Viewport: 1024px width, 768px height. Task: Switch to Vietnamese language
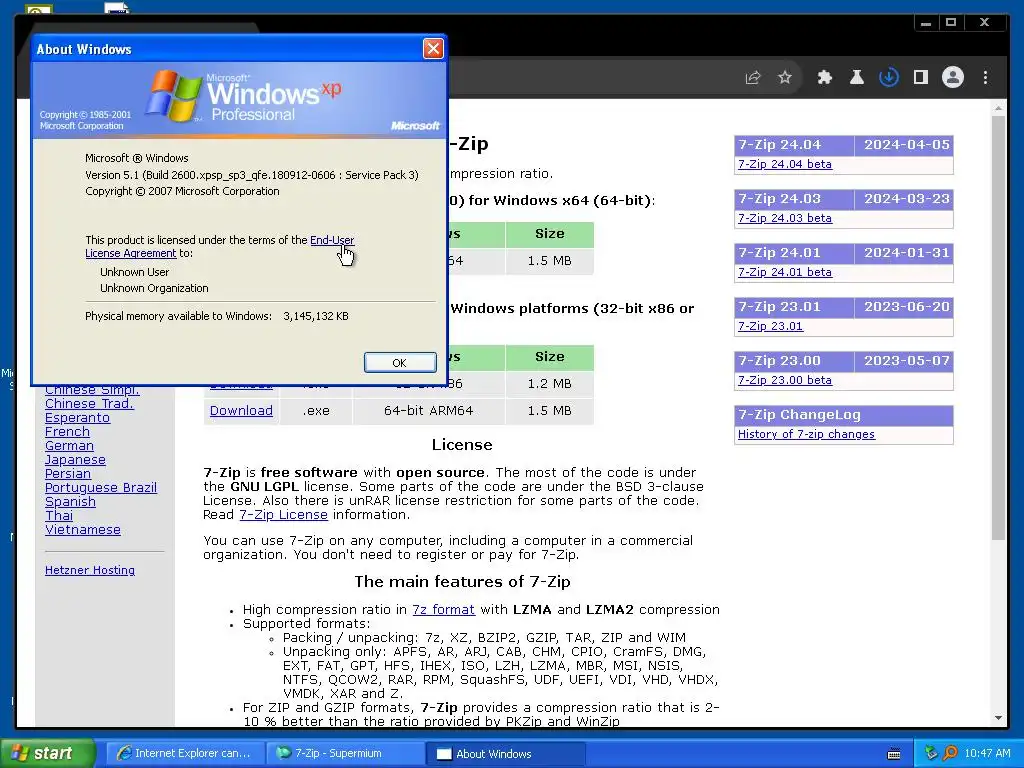tap(83, 530)
